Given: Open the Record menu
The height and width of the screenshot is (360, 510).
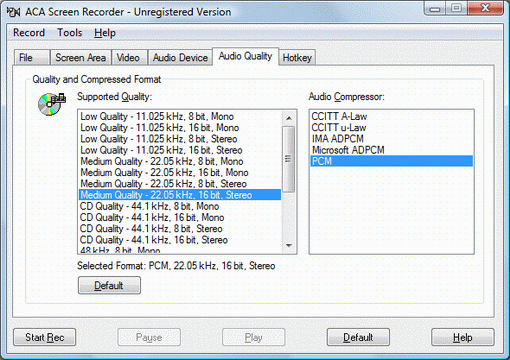Looking at the screenshot, I should pos(29,33).
